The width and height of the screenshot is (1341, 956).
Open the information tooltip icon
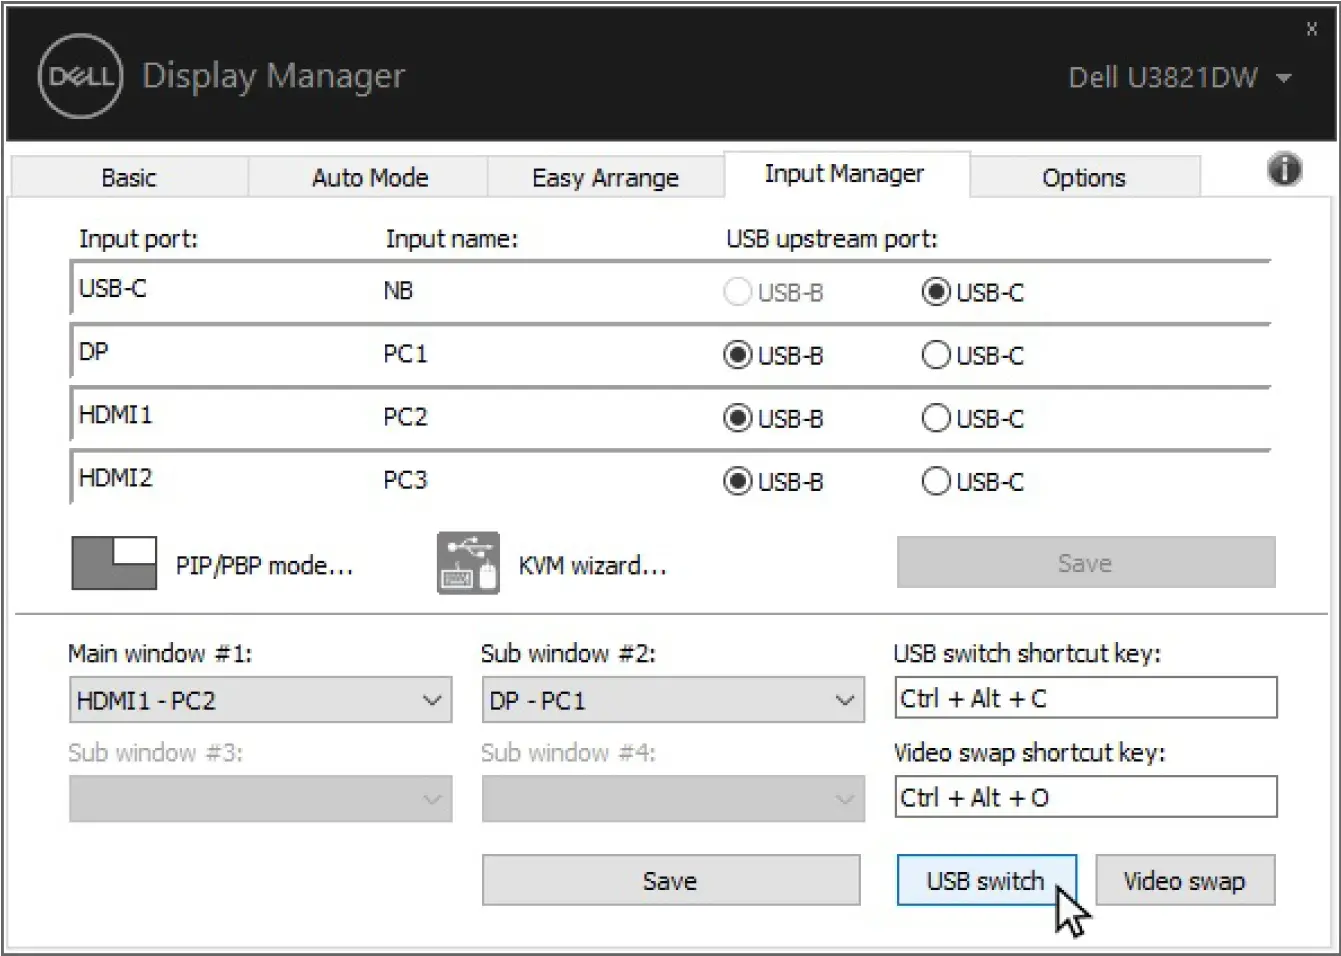click(1284, 170)
